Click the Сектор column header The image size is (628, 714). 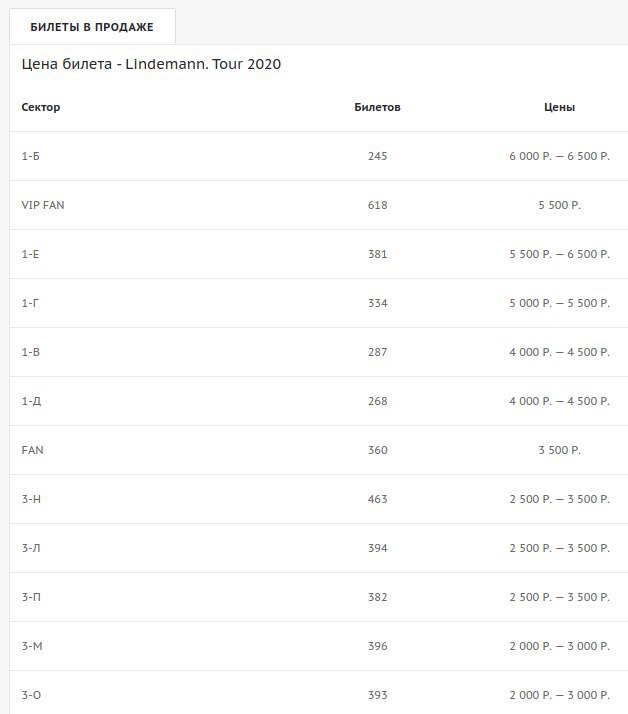pos(41,107)
